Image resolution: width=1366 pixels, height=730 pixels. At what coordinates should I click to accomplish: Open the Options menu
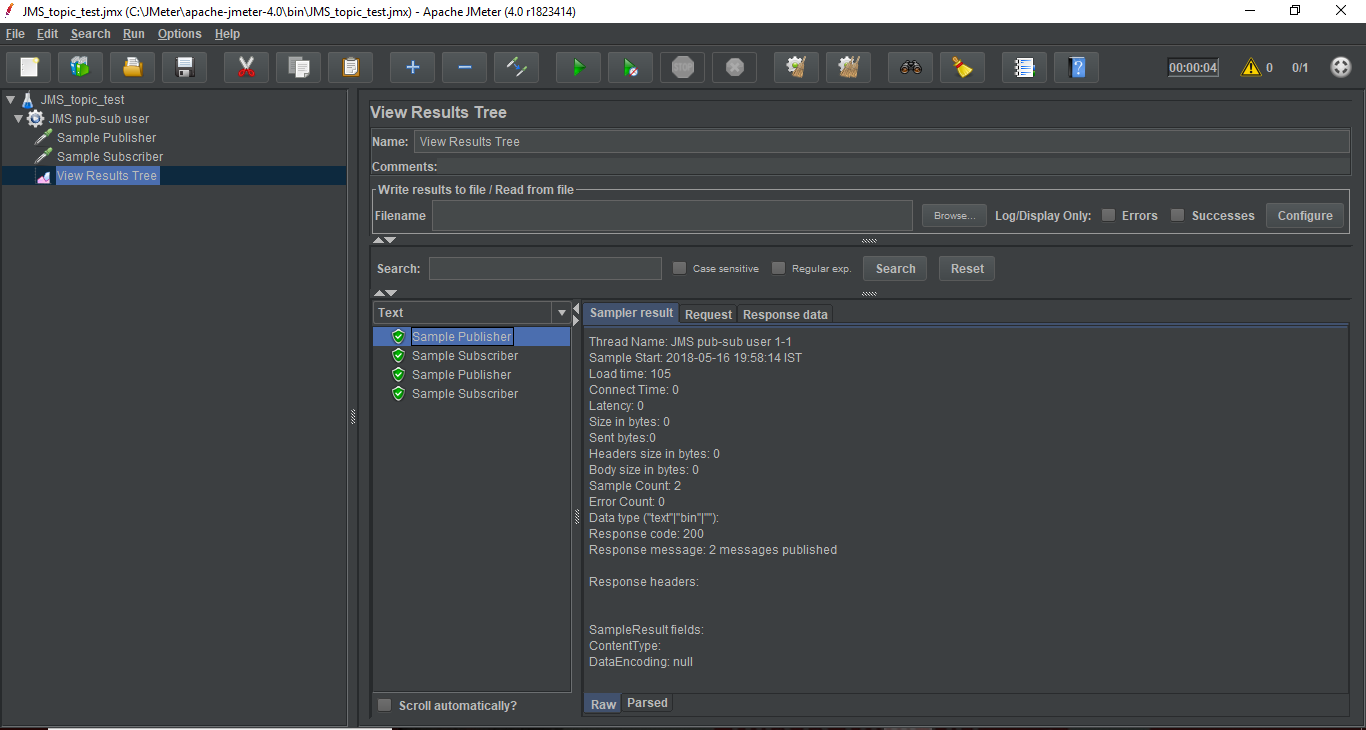179,34
